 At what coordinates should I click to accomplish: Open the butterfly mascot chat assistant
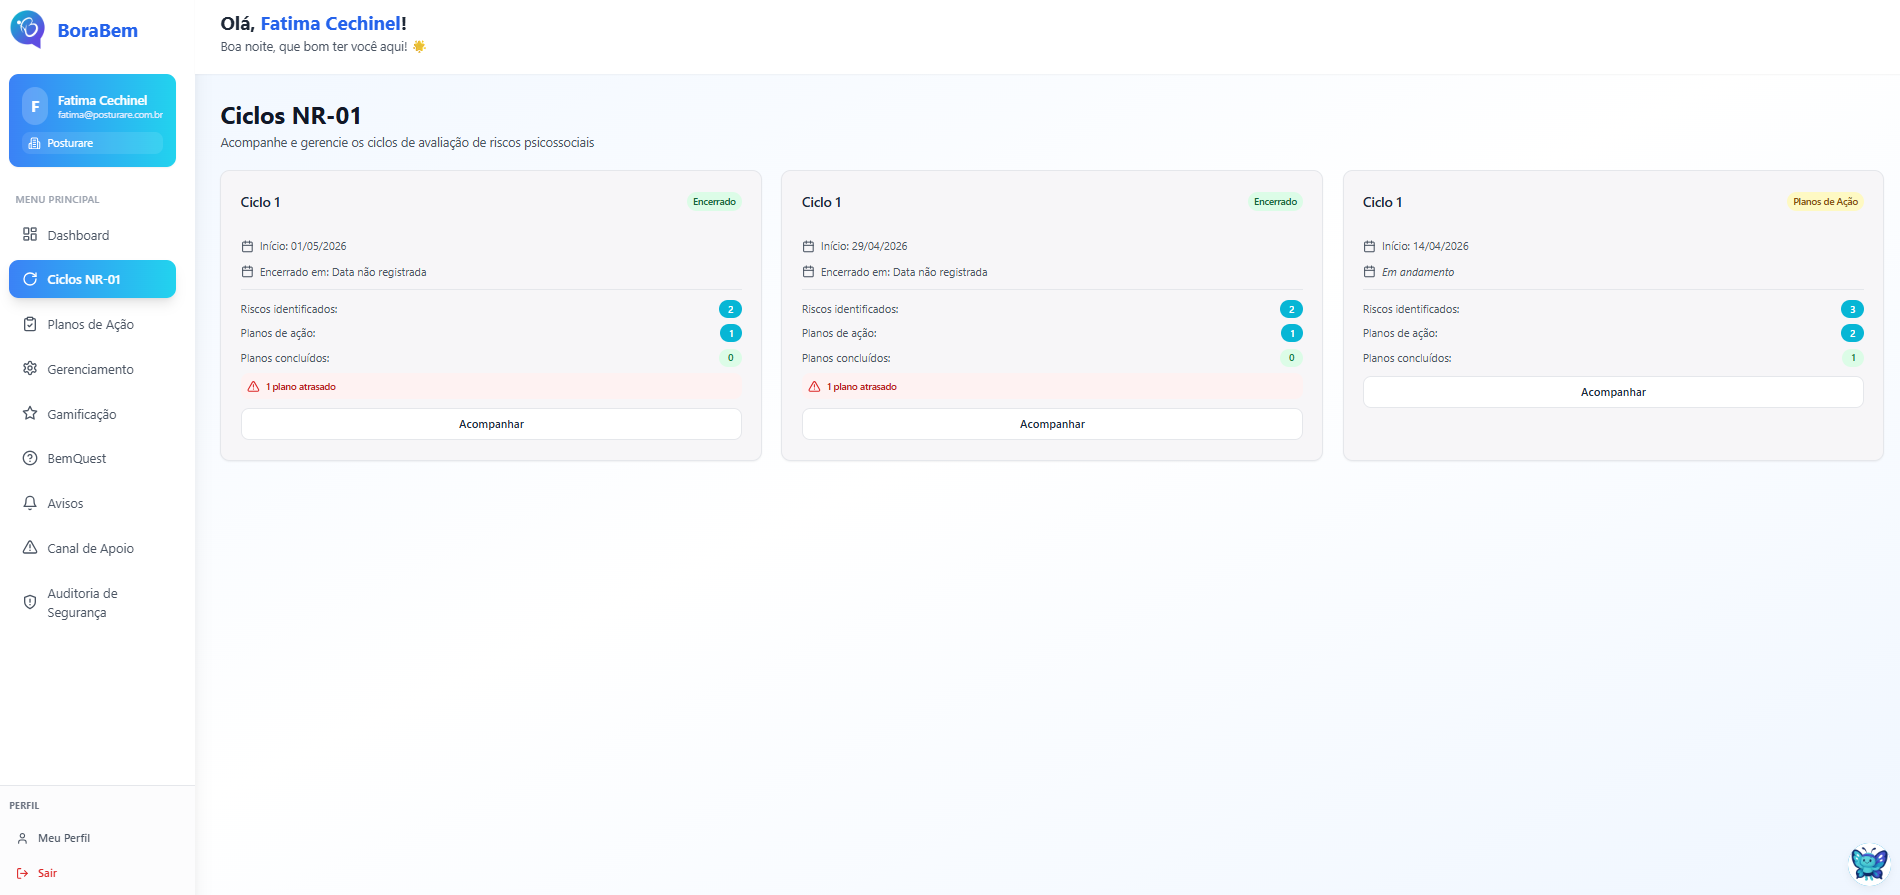[1868, 864]
